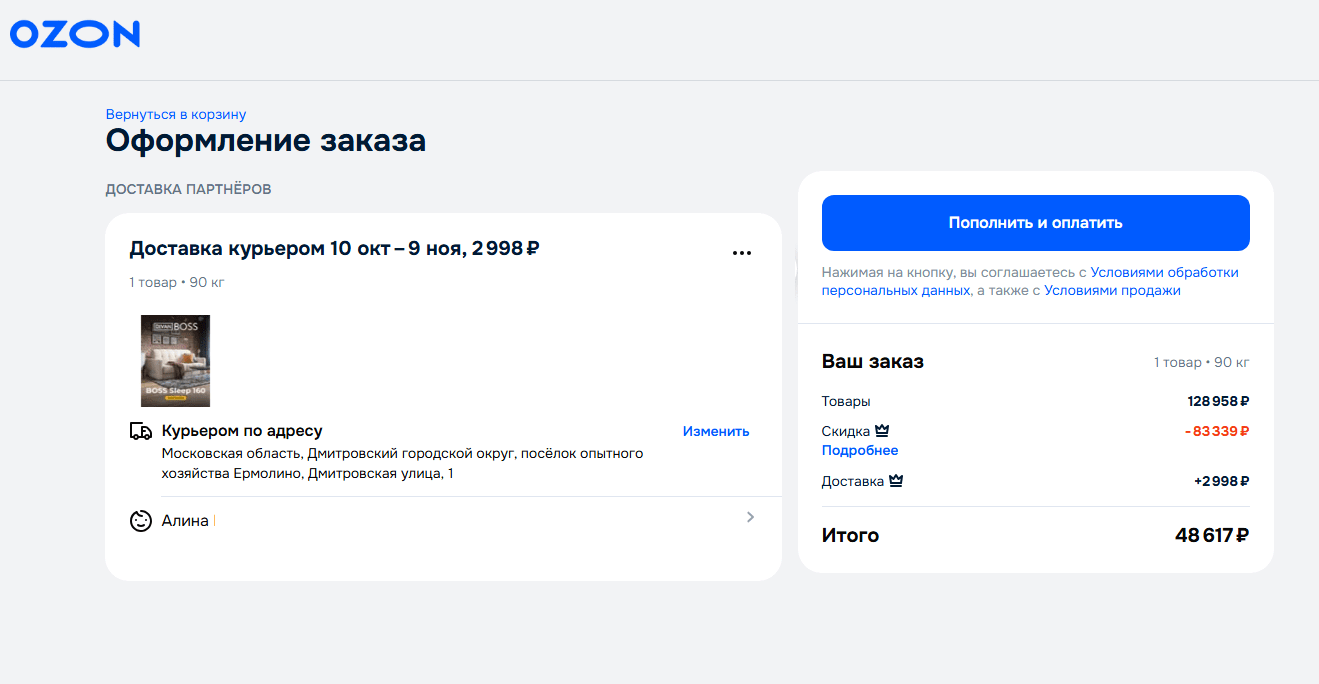
Task: Click the OZON logo
Action: coord(74,33)
